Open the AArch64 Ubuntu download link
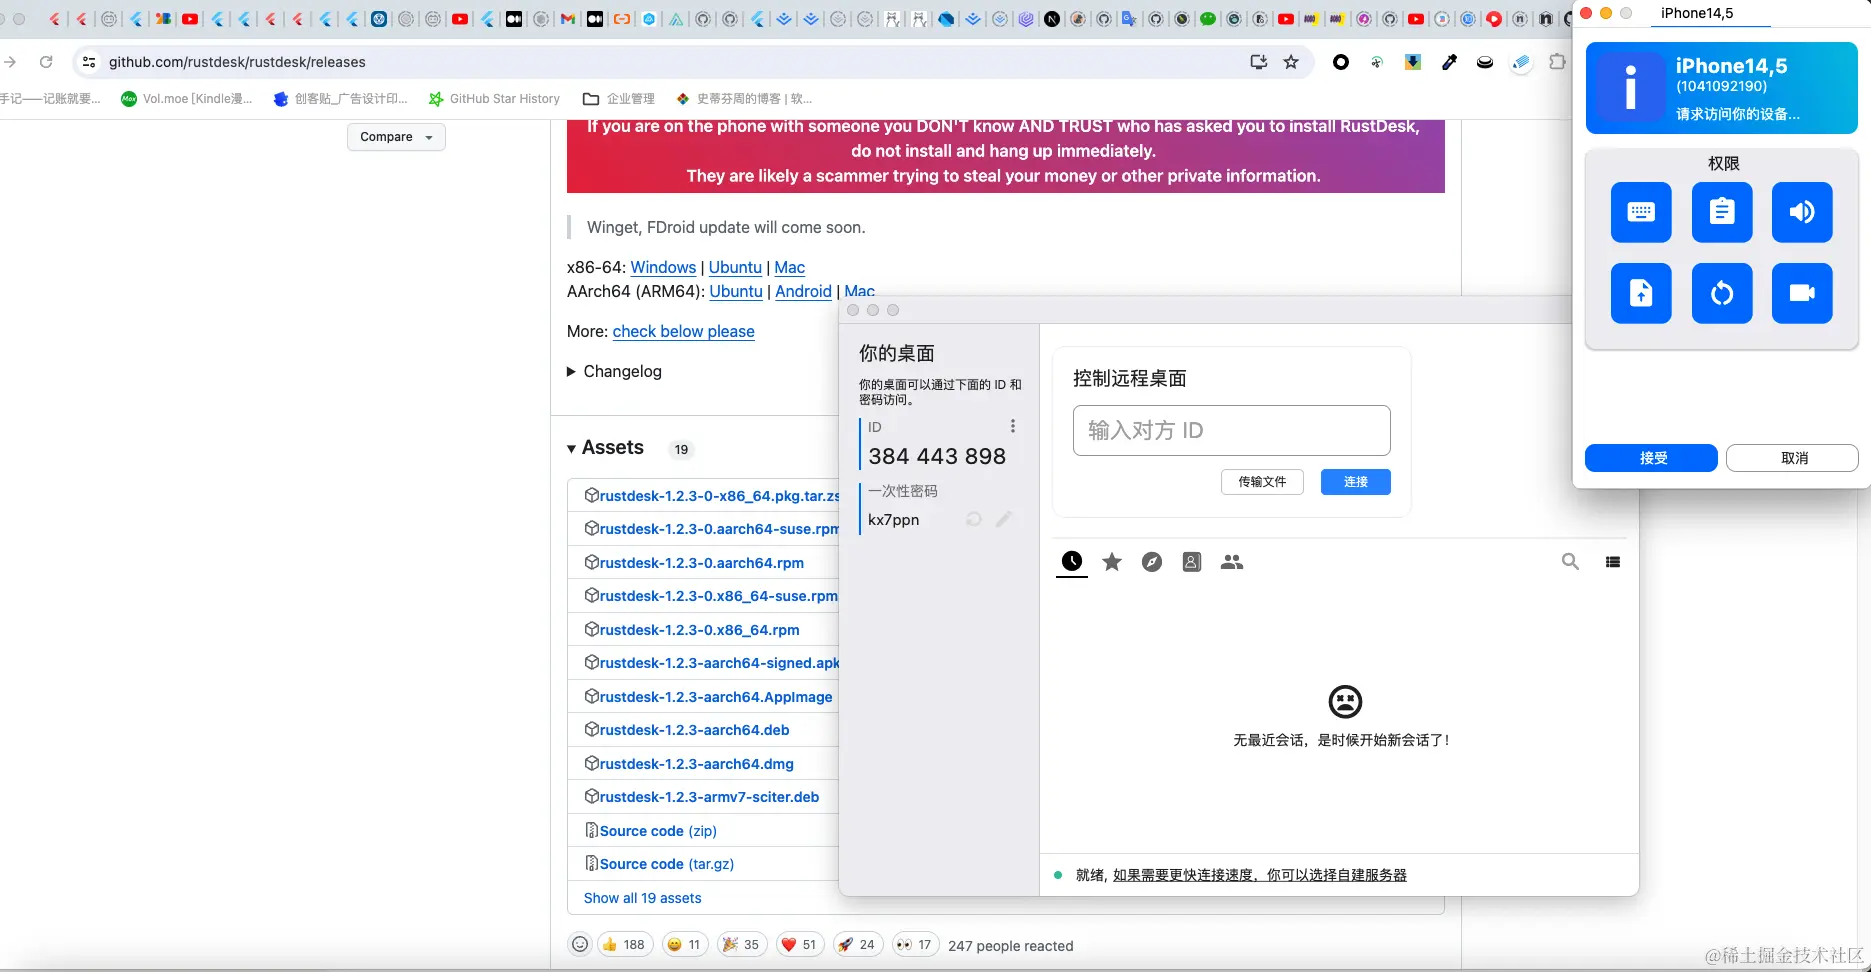The image size is (1871, 972). click(736, 291)
